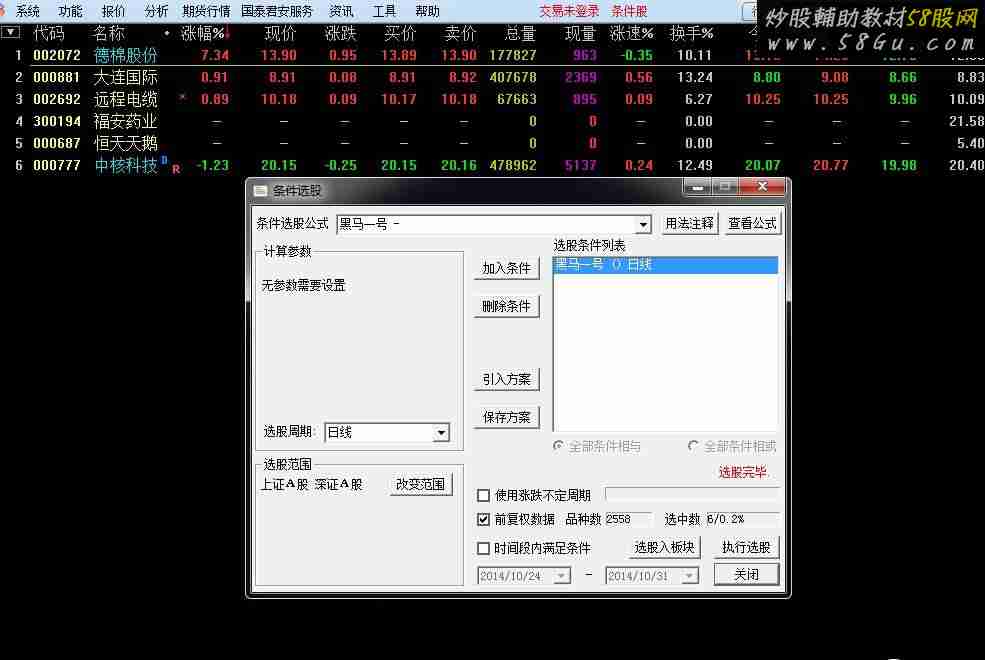Click the 删除条件 button
This screenshot has width=985, height=660.
(506, 306)
